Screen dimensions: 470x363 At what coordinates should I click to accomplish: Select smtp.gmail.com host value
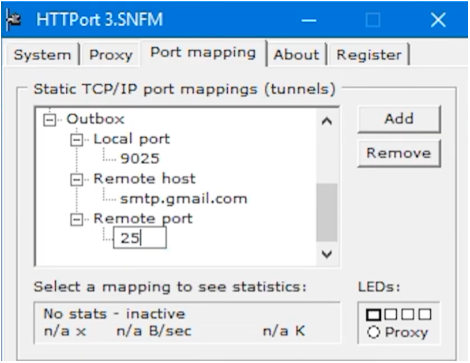tap(184, 199)
